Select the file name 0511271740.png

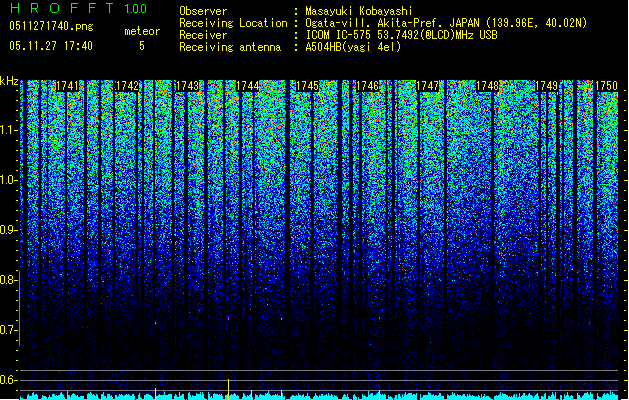(x=51, y=26)
